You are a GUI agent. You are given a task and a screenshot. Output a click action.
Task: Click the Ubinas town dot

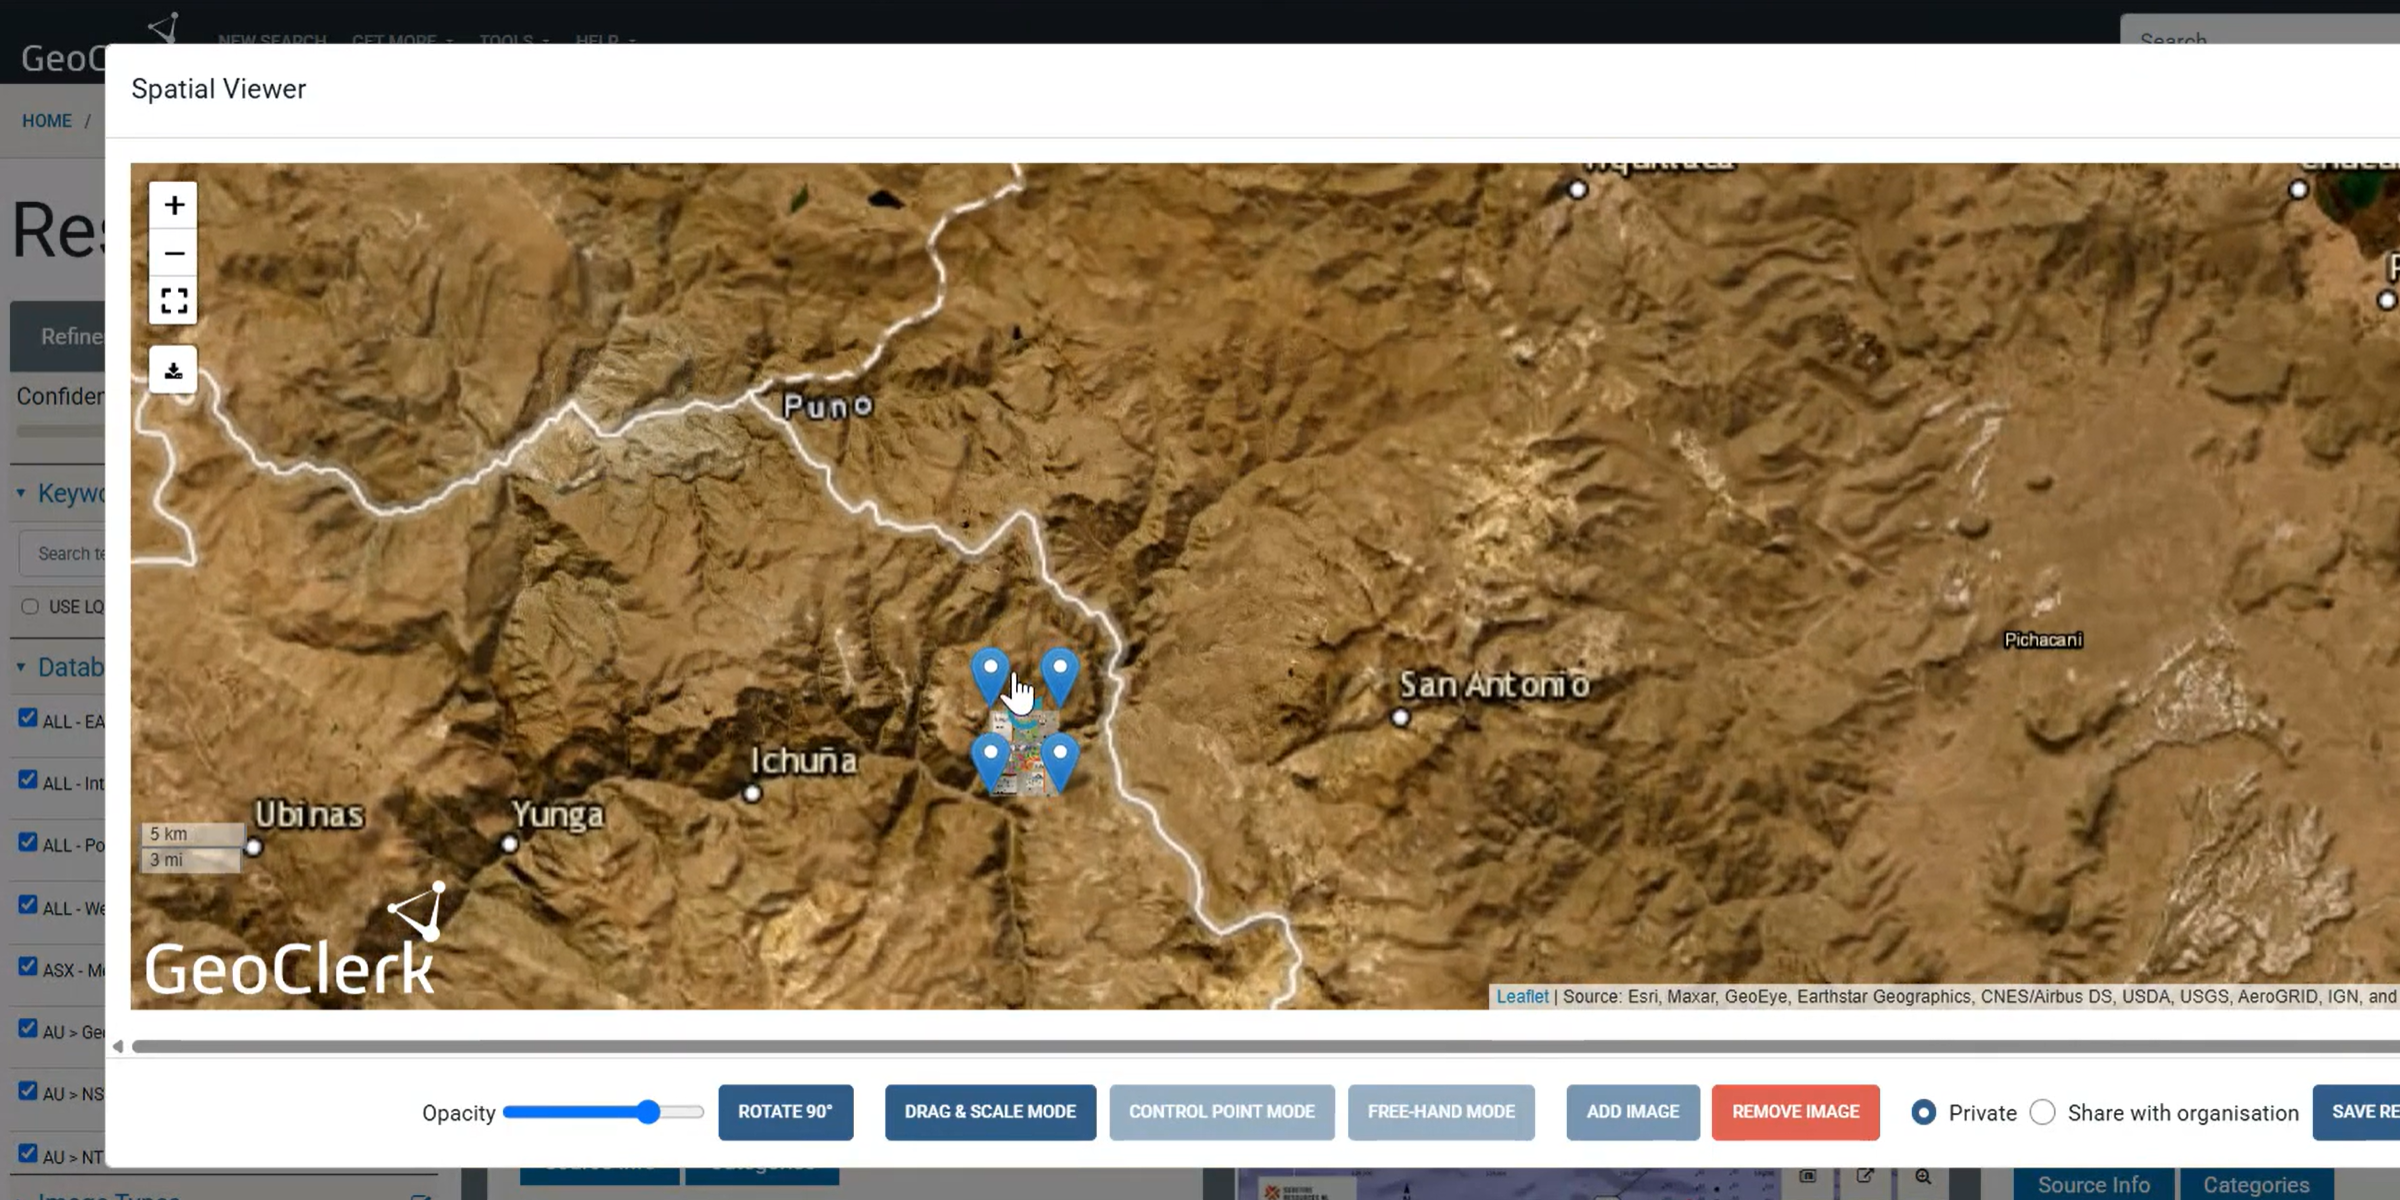(x=254, y=847)
